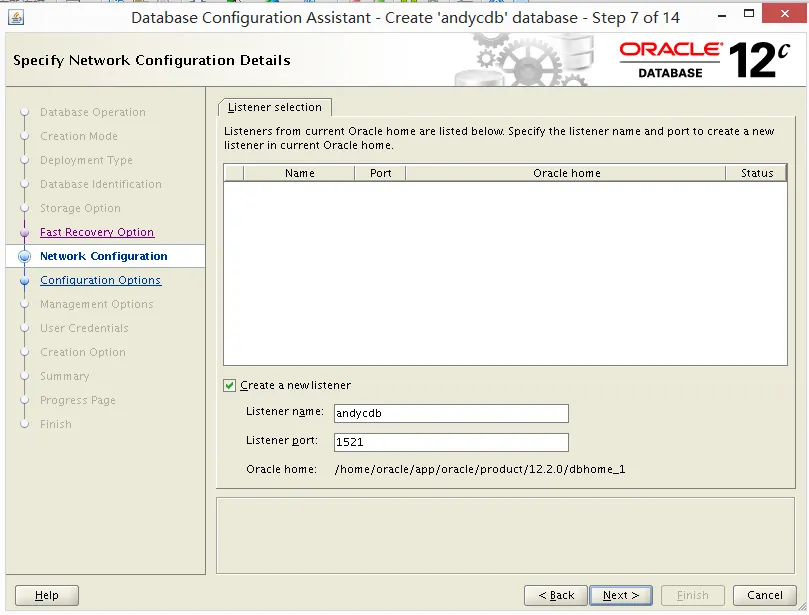Click the Cancel button
This screenshot has width=809, height=615.
765,595
